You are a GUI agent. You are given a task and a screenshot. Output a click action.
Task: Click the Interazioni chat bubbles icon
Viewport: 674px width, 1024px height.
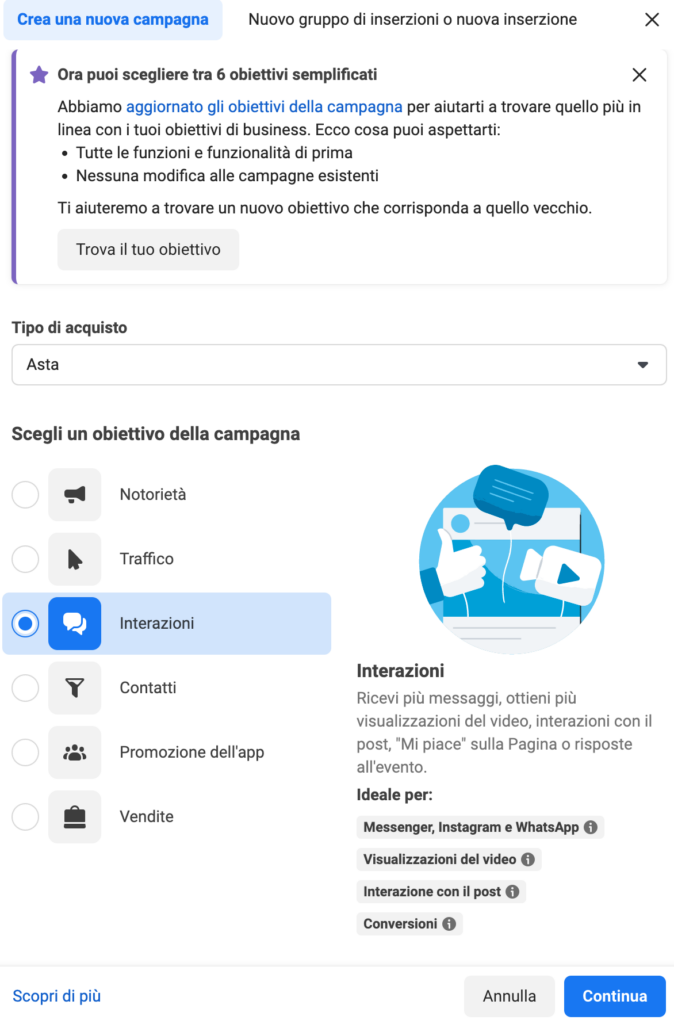[75, 623]
